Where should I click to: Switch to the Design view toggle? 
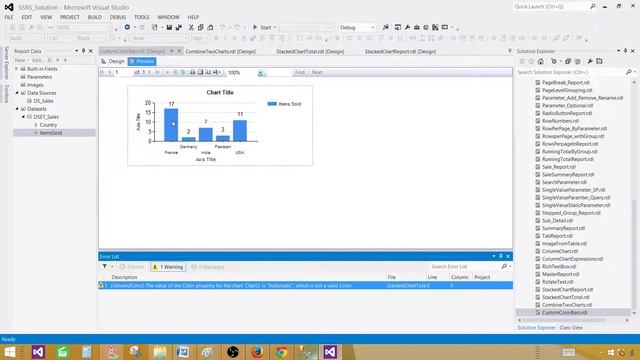(113, 61)
